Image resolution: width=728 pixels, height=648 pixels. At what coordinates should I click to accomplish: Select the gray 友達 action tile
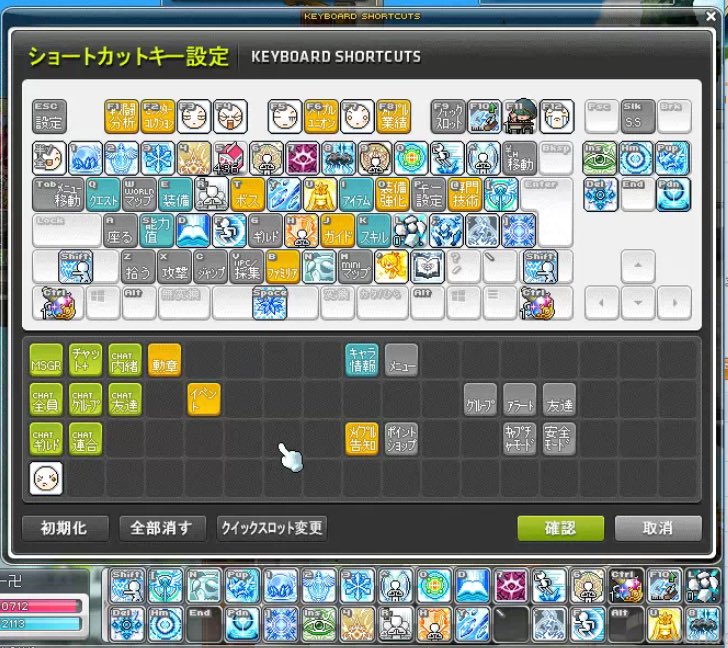[x=559, y=399]
